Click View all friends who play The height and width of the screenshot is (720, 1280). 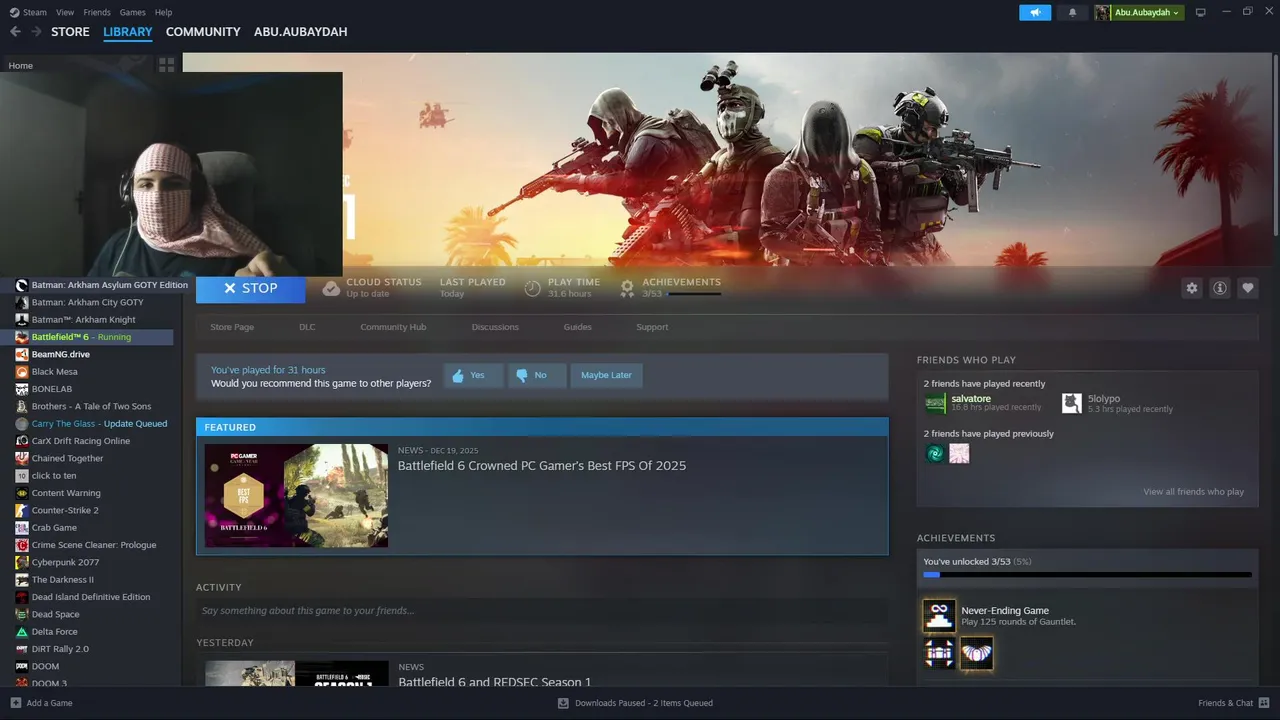pos(1194,492)
